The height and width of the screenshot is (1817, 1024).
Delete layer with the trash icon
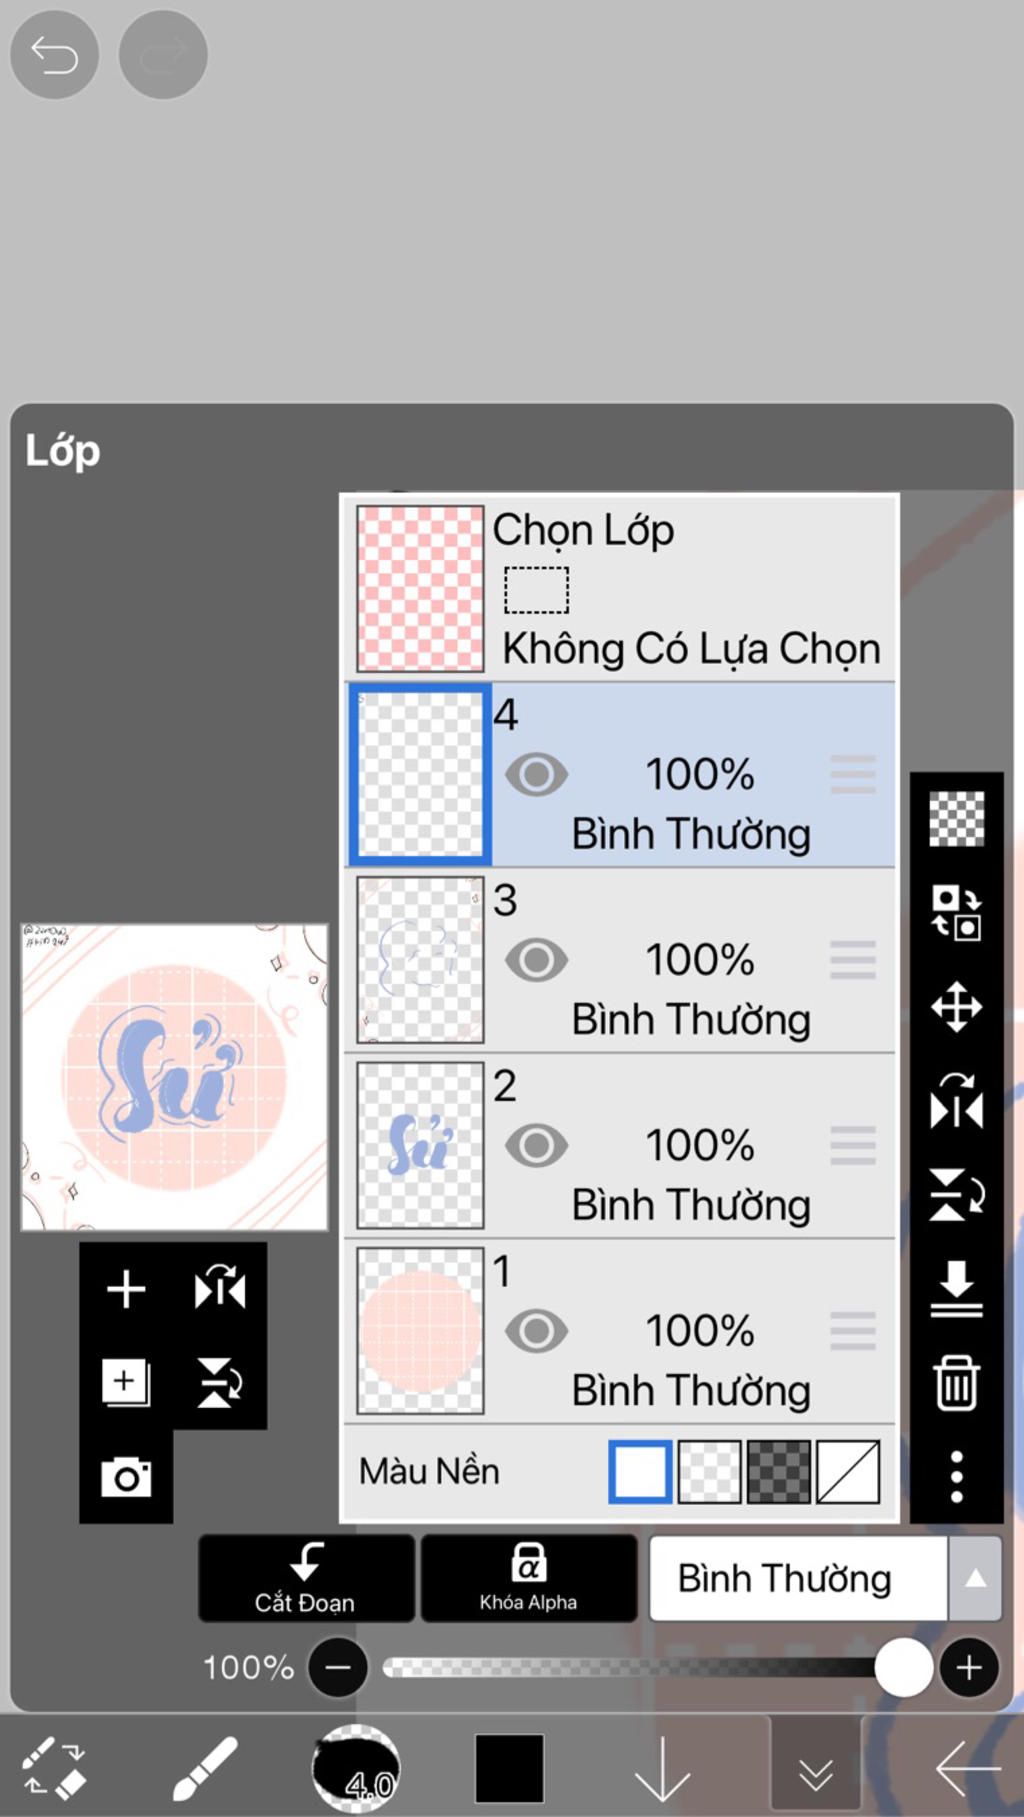point(956,1383)
